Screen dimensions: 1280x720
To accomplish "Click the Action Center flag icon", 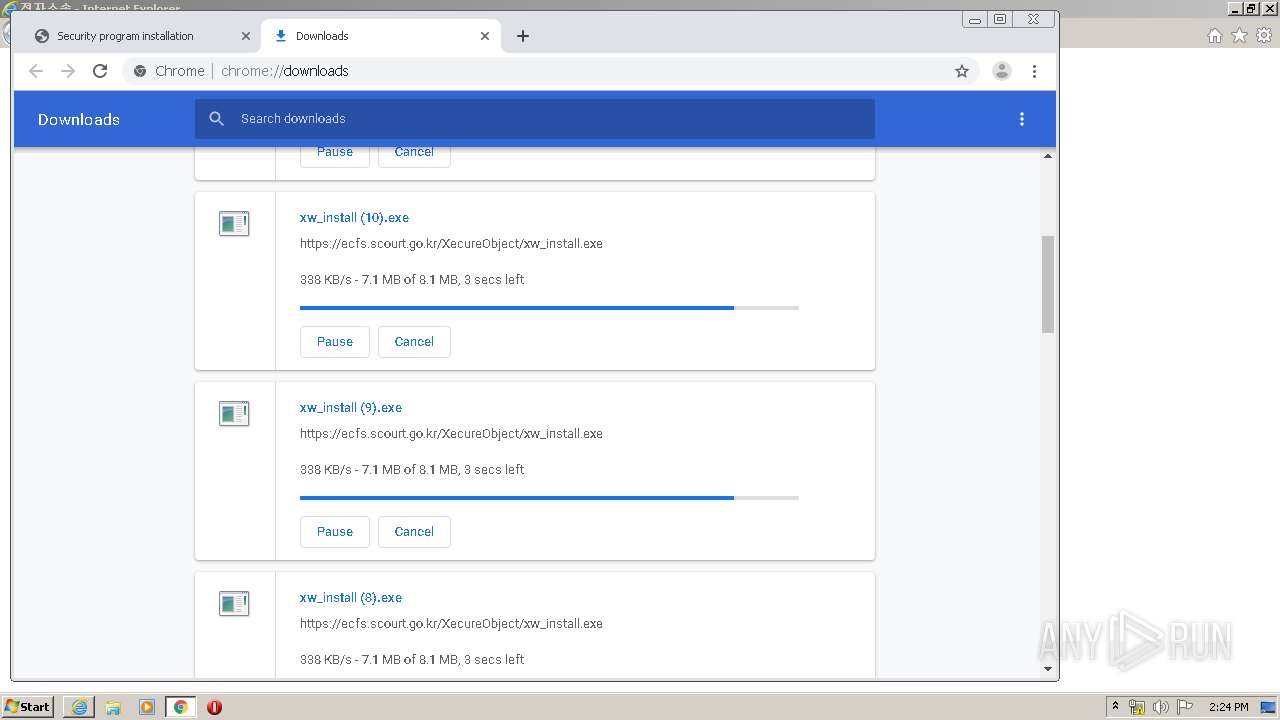I will tap(1185, 707).
